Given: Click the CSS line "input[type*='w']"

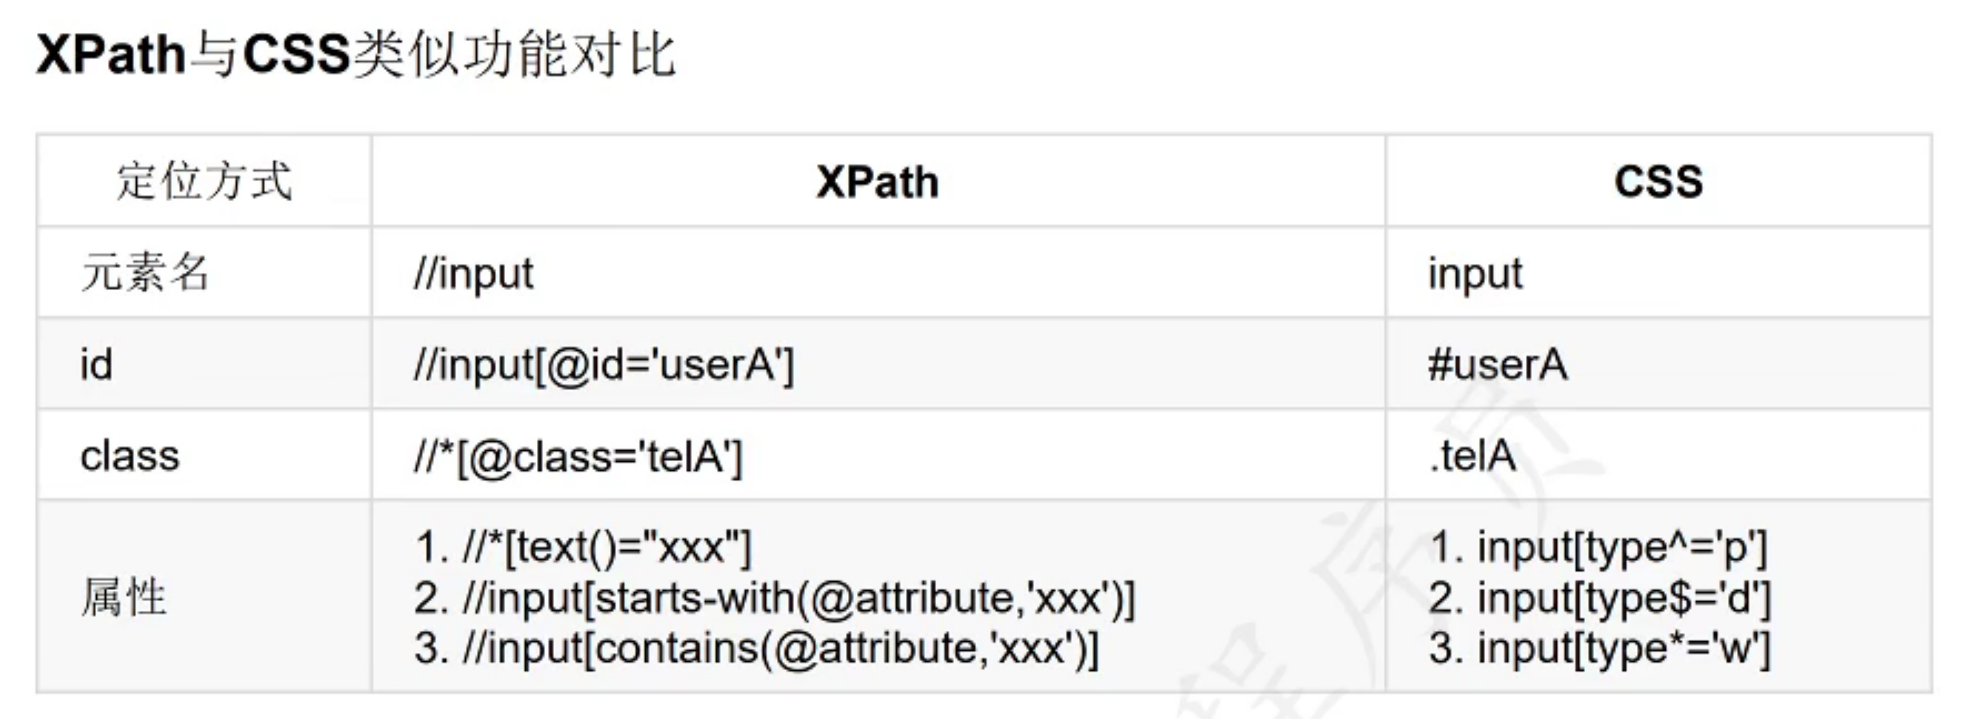Looking at the screenshot, I should (x=1600, y=649).
